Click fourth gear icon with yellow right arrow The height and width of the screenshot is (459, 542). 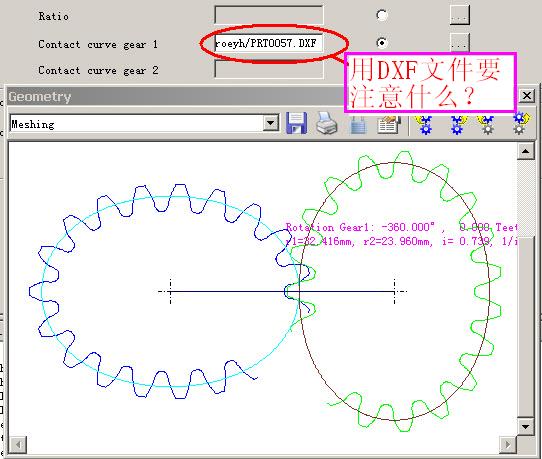(x=520, y=123)
